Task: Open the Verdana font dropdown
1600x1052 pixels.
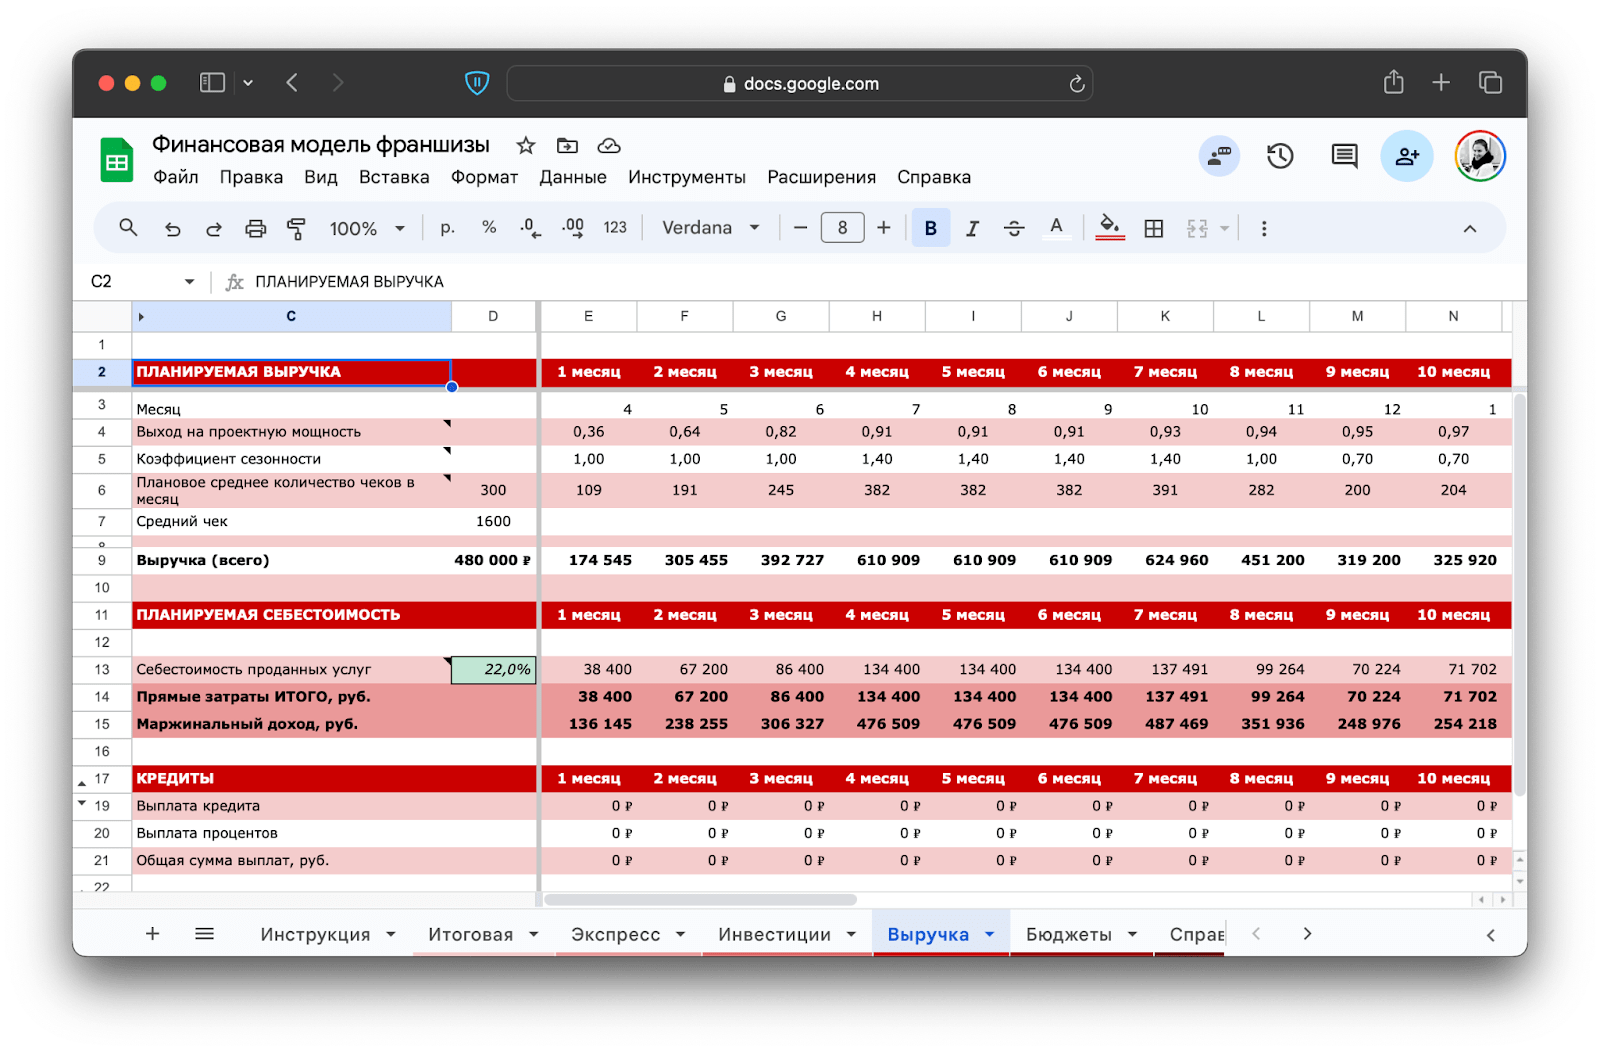Action: pyautogui.click(x=710, y=228)
